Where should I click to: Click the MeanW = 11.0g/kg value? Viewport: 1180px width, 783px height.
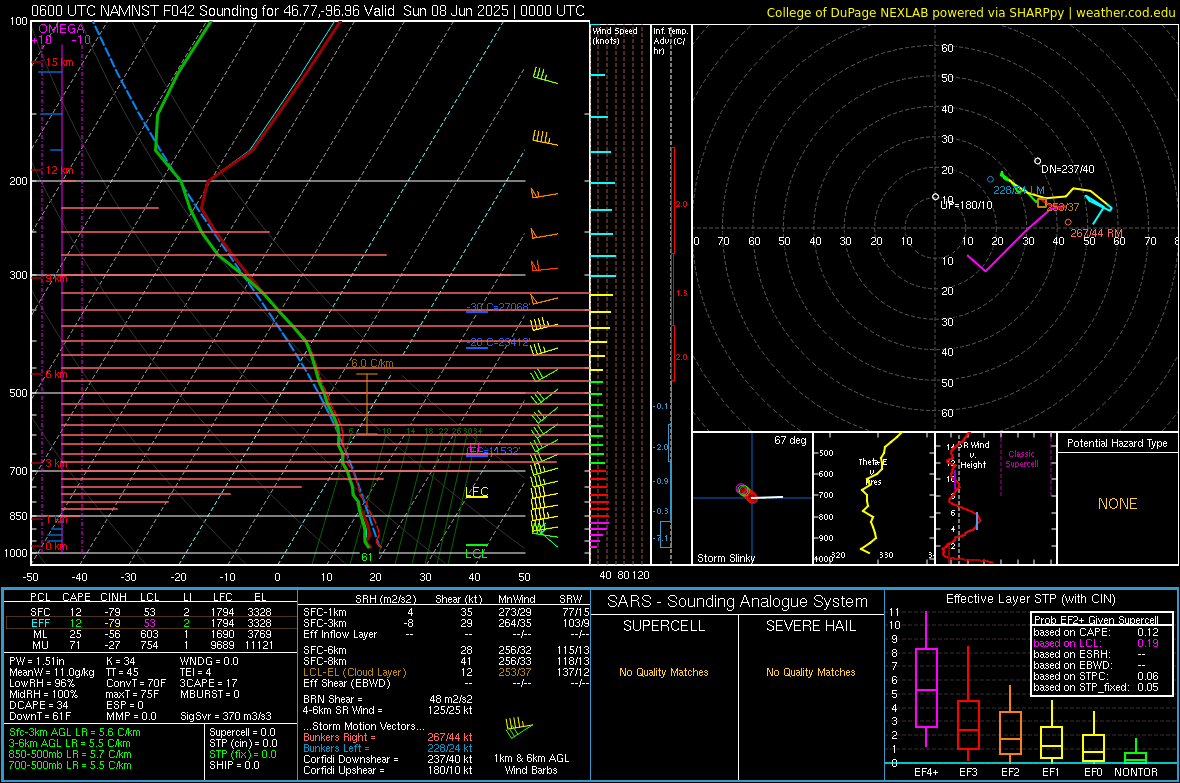[52, 672]
